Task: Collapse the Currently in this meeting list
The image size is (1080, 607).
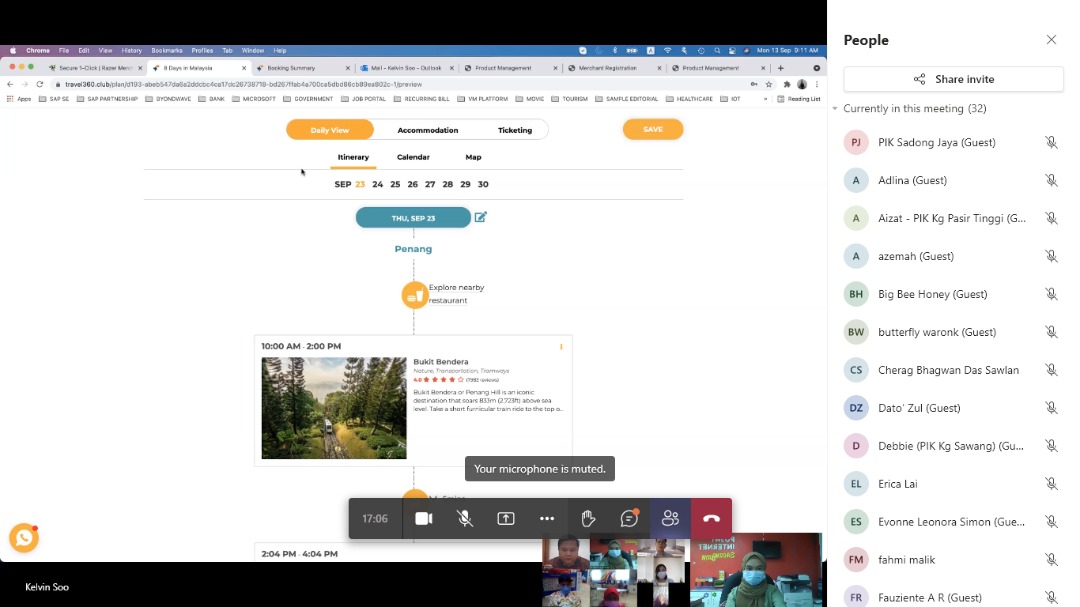Action: 836,109
